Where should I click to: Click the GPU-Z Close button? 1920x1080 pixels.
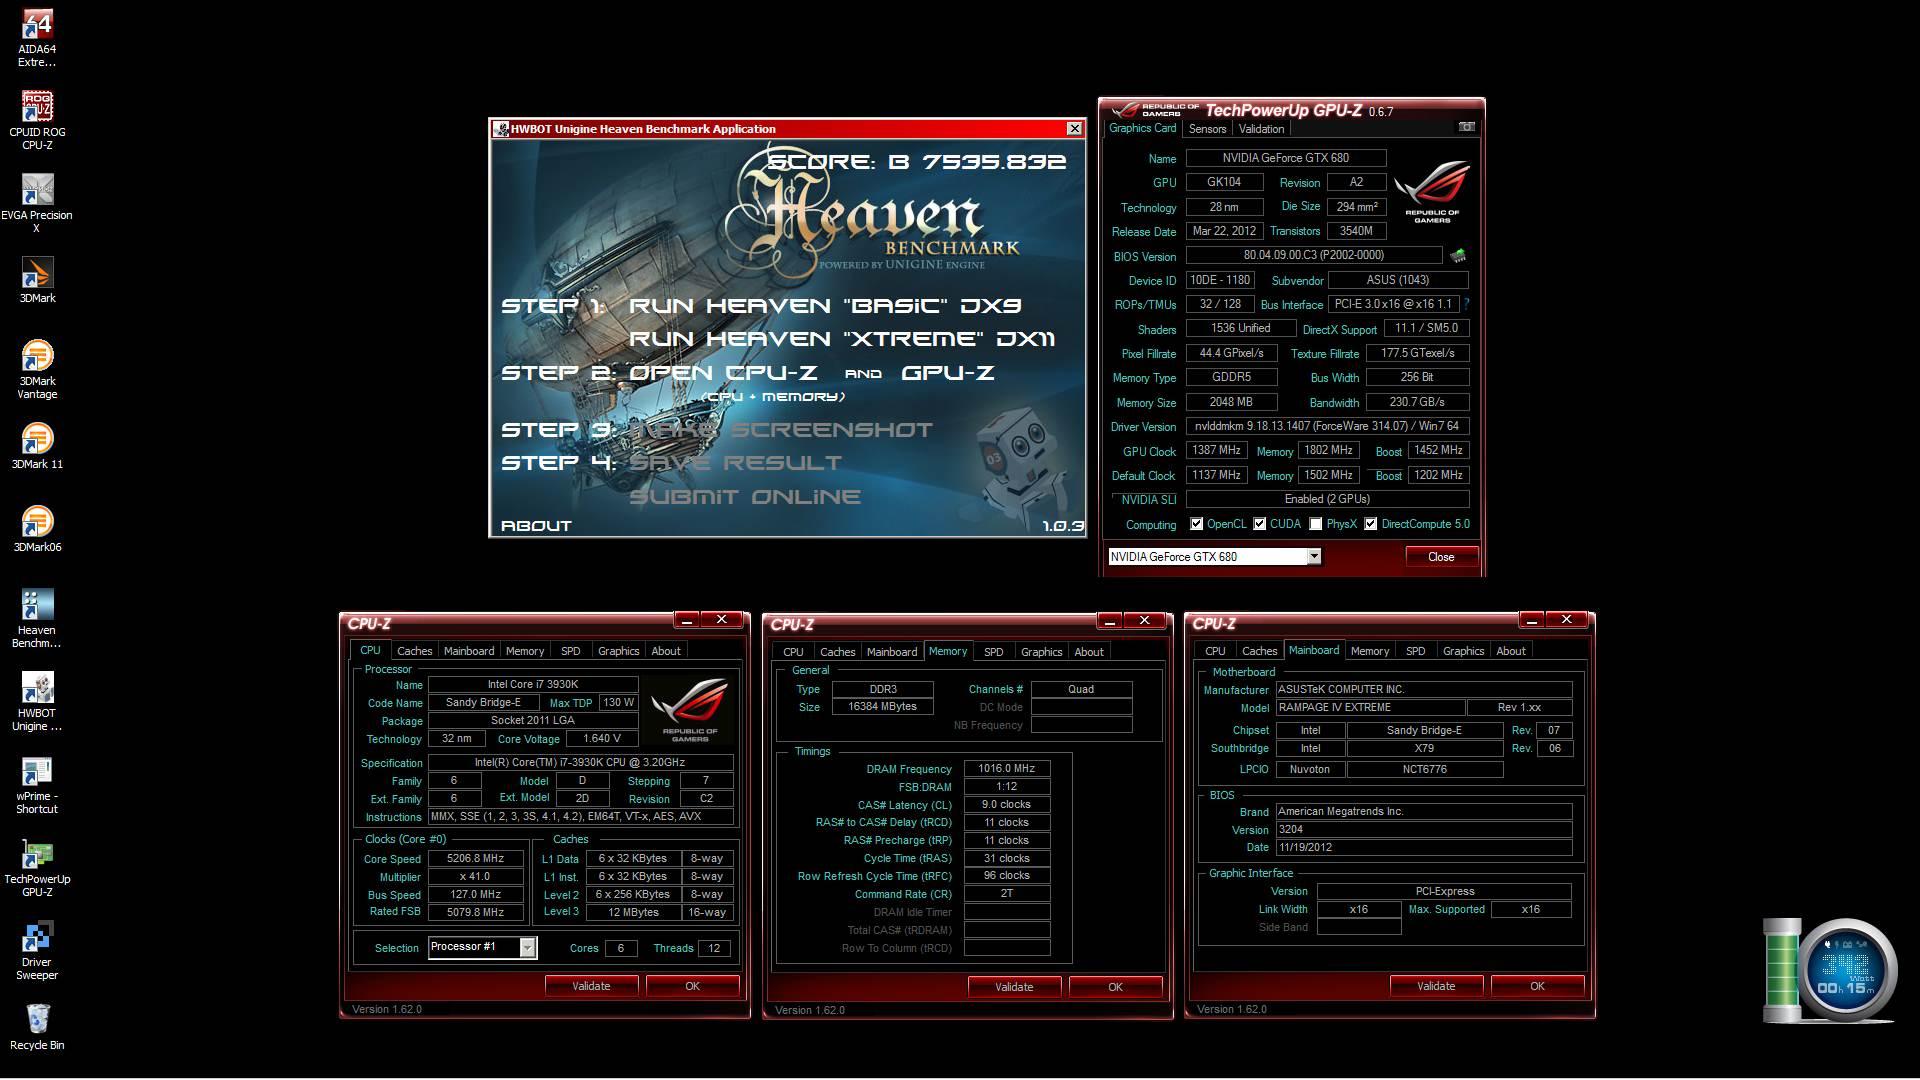click(x=1441, y=557)
